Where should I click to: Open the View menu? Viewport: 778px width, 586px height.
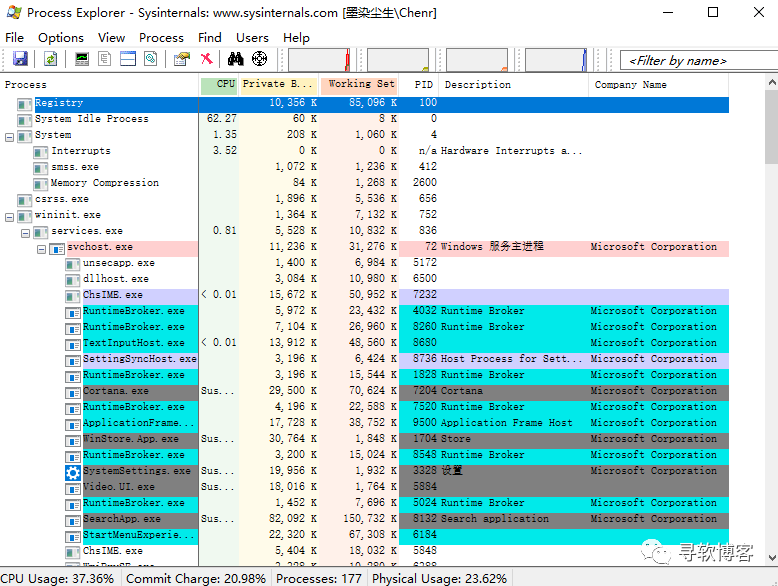coord(111,38)
